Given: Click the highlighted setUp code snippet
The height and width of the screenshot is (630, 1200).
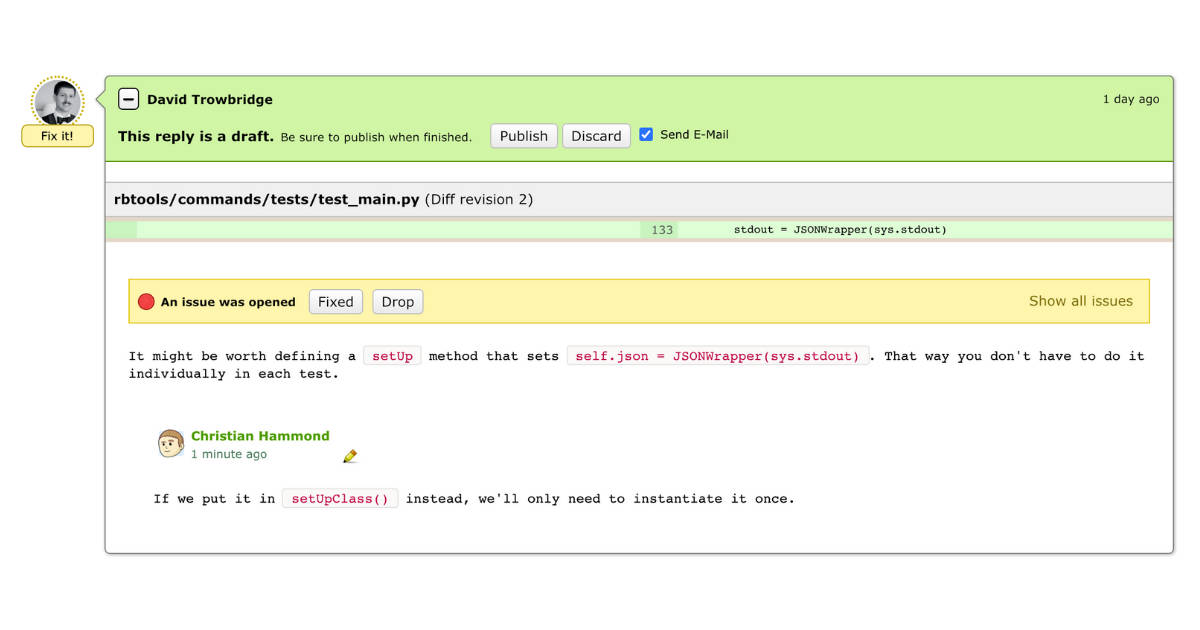Looking at the screenshot, I should click(392, 355).
